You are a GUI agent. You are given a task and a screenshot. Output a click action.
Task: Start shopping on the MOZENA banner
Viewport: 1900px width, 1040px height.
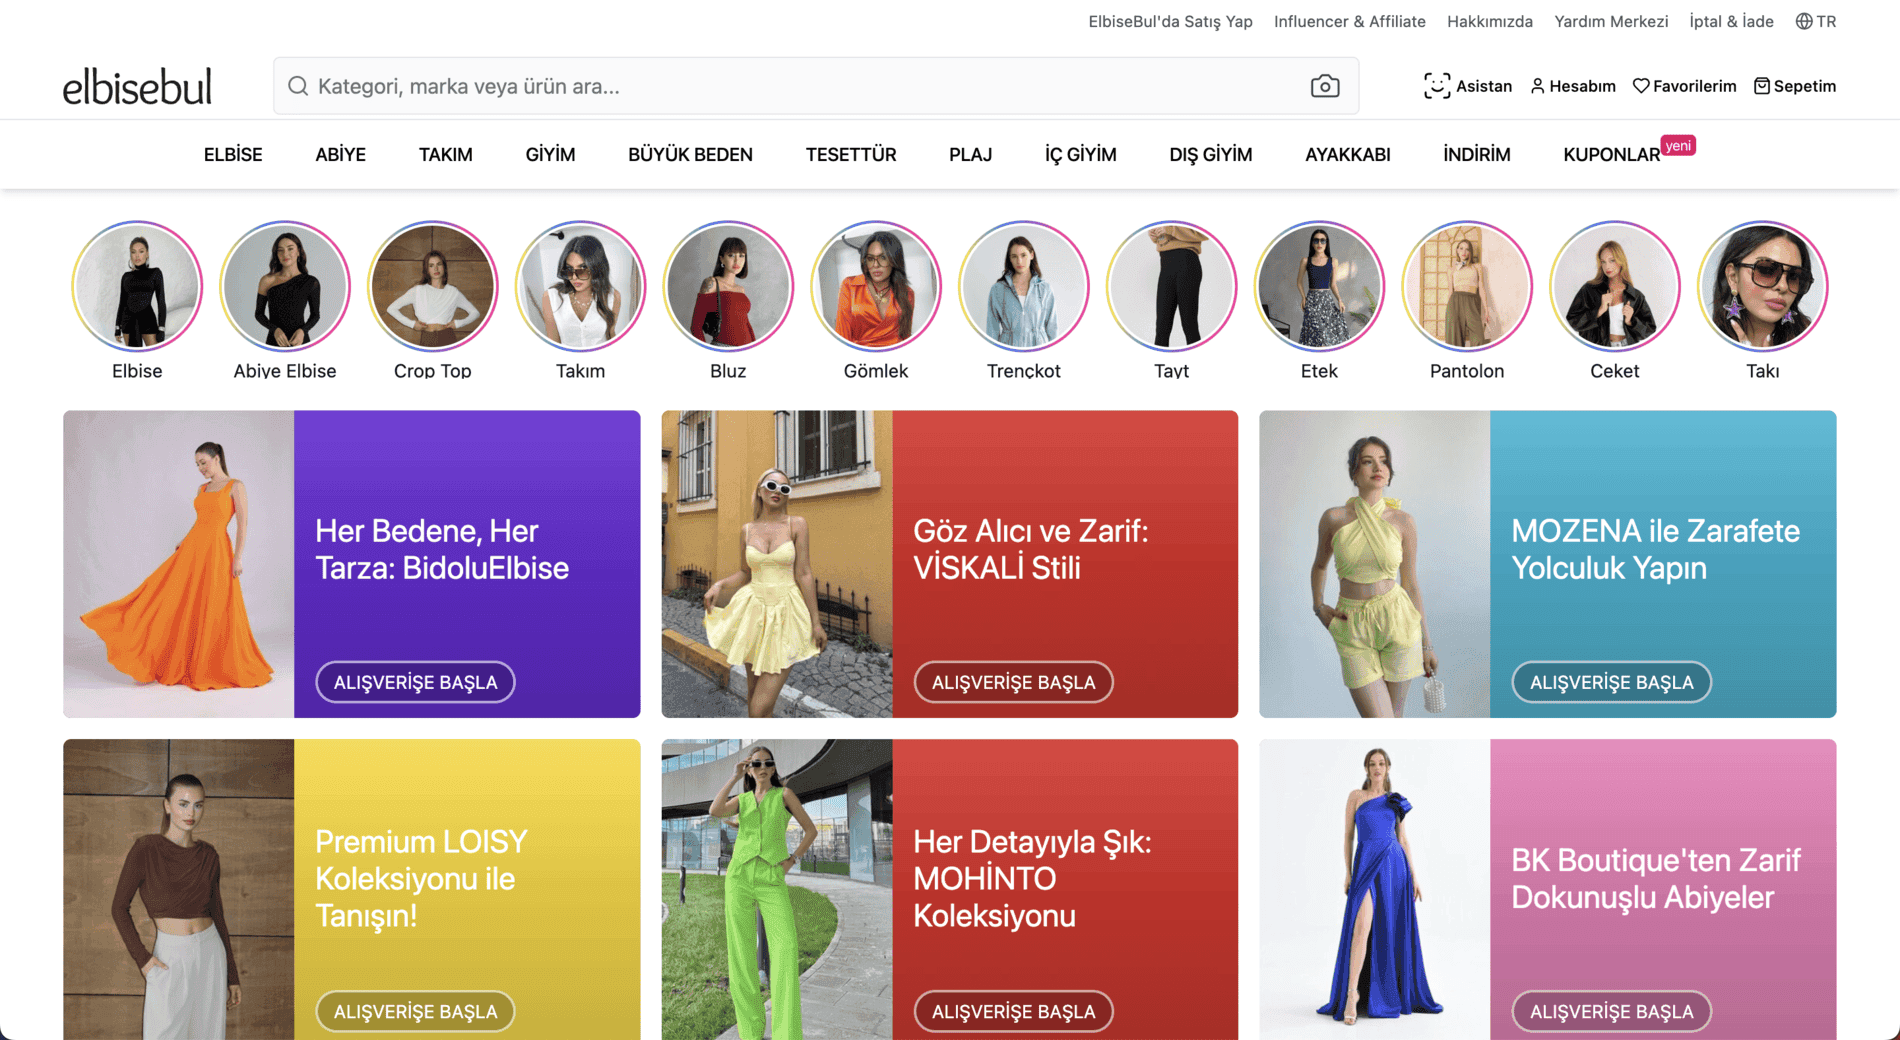1611,682
